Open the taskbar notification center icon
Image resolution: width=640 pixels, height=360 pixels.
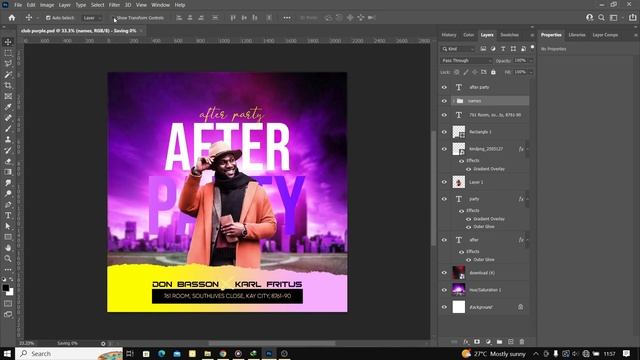point(627,353)
